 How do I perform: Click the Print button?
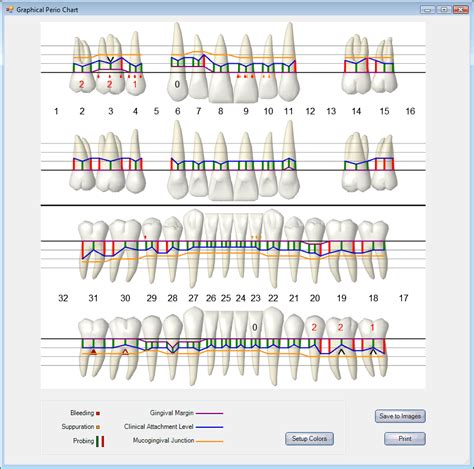(x=405, y=439)
